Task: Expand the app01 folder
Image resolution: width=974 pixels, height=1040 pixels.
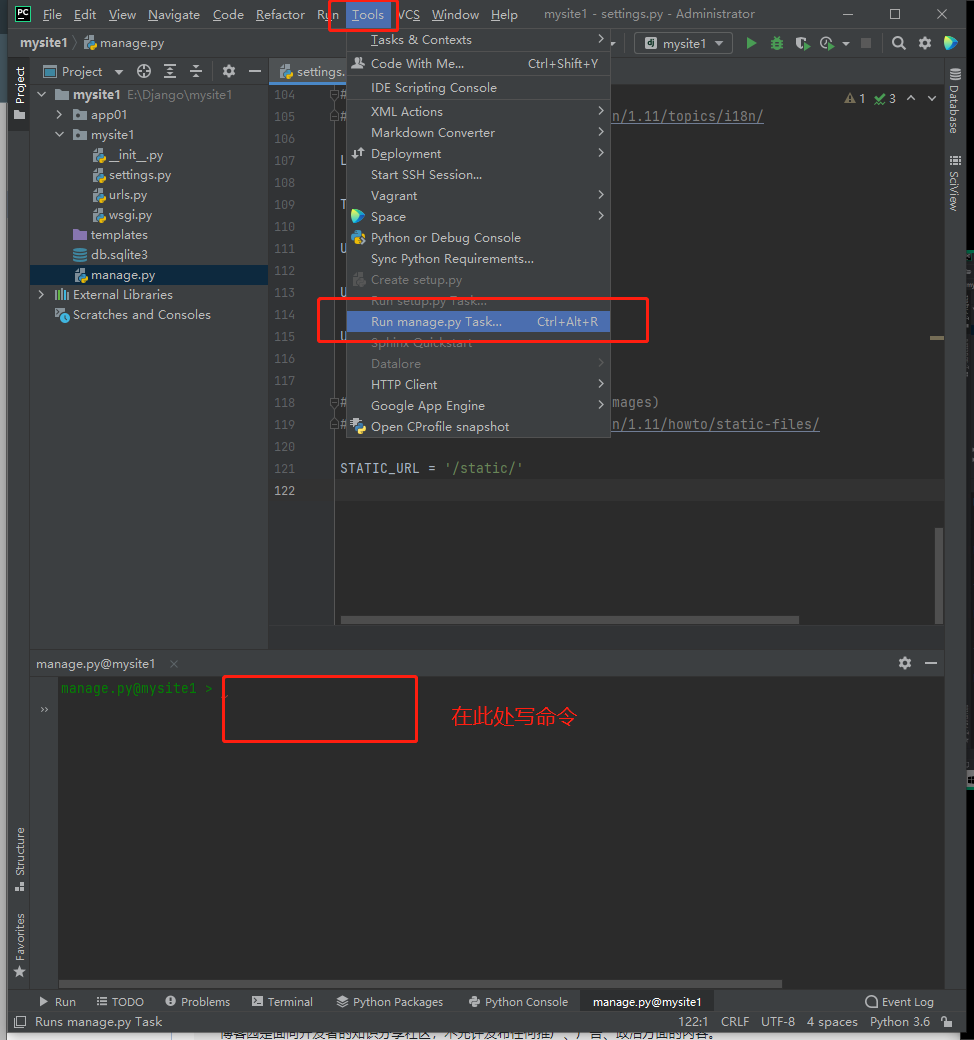Action: [x=60, y=115]
